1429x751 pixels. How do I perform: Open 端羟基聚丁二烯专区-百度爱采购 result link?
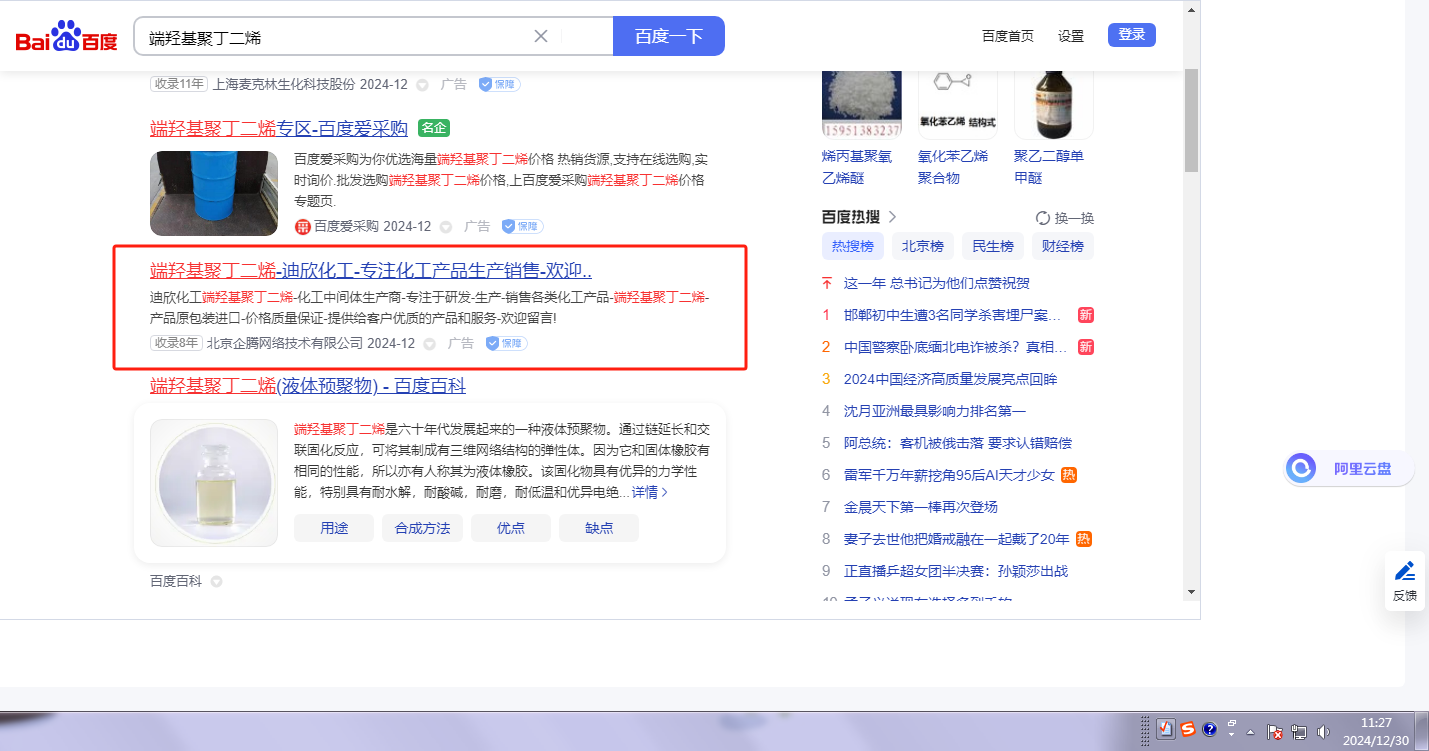tap(279, 128)
